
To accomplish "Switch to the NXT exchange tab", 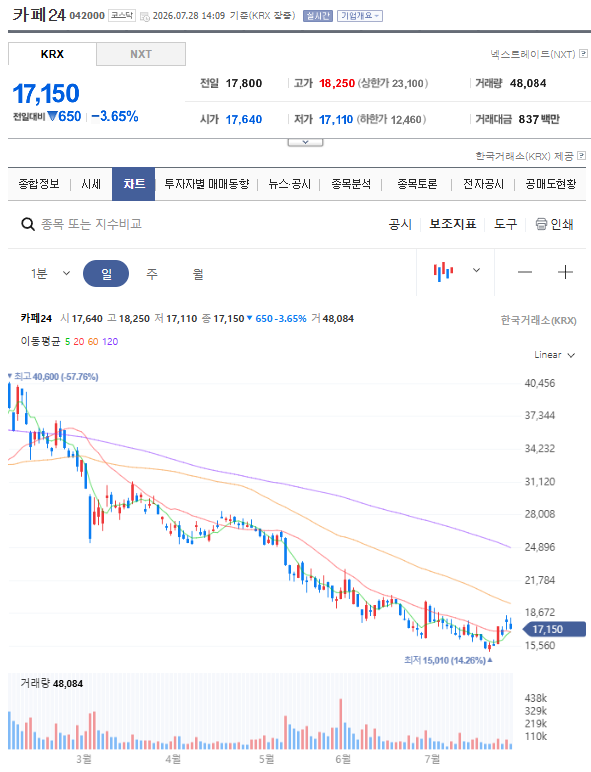I will (141, 54).
